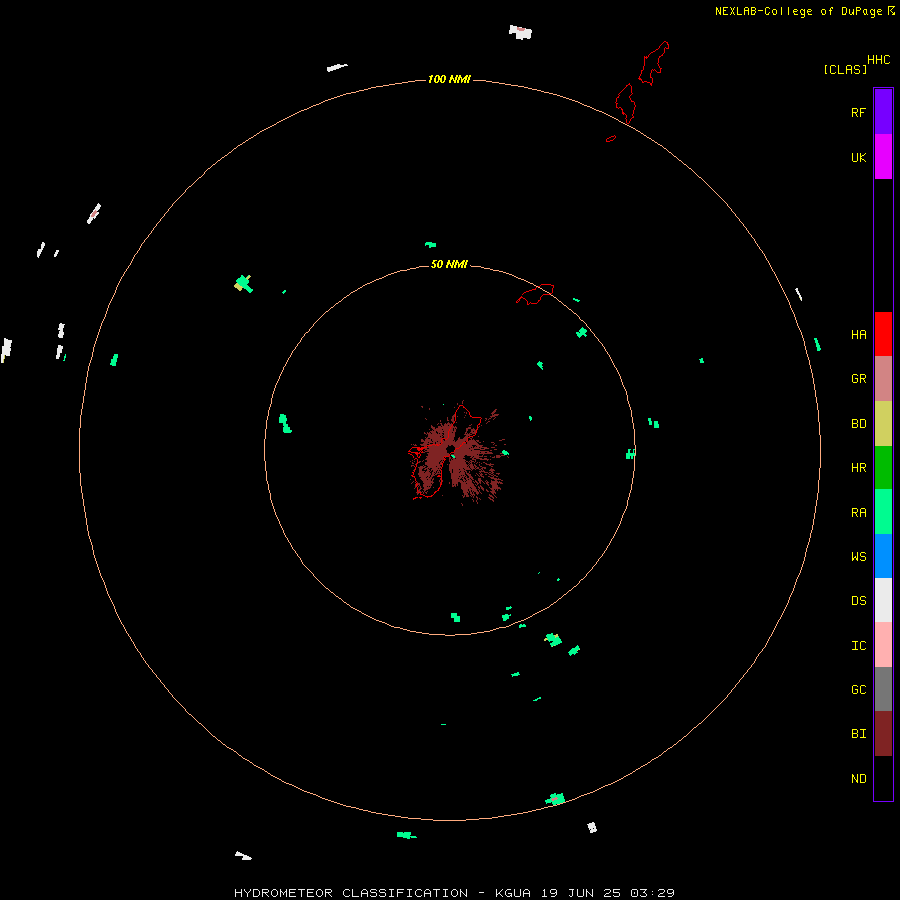
Task: Click the gray GC color swatch
Action: click(883, 689)
